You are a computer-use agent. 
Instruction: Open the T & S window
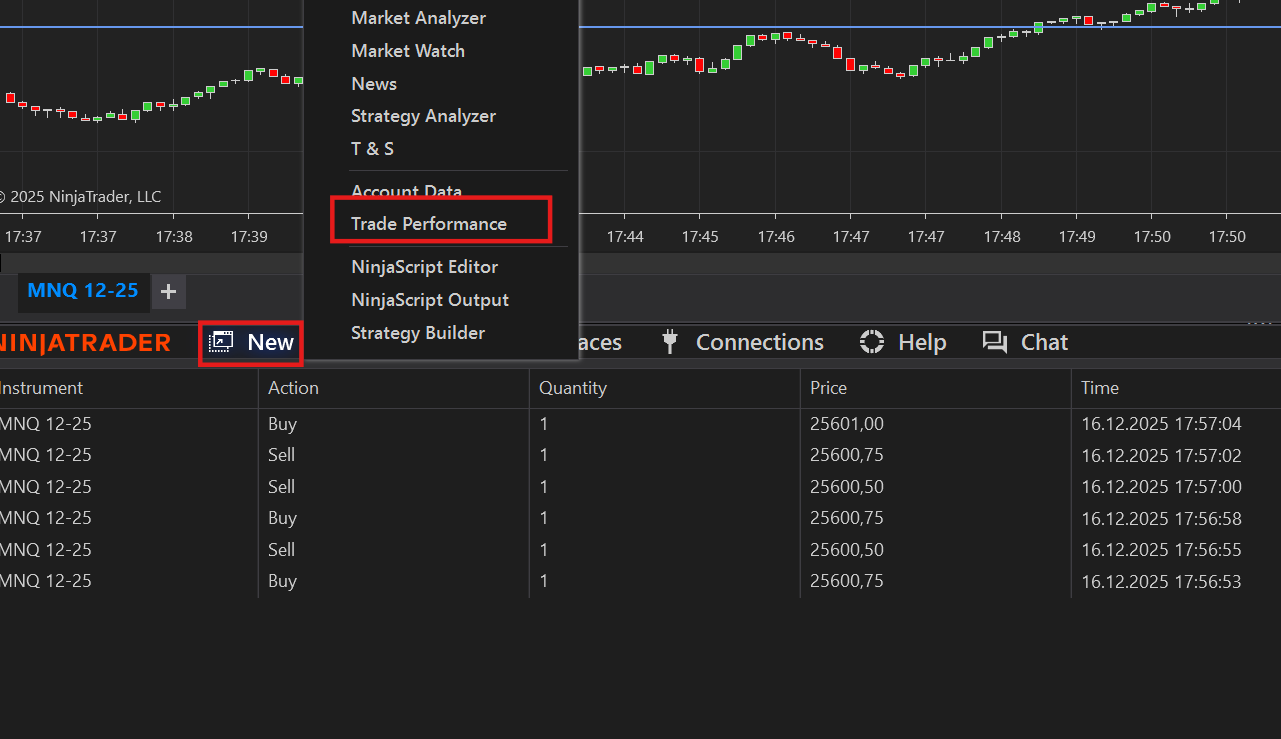[372, 148]
